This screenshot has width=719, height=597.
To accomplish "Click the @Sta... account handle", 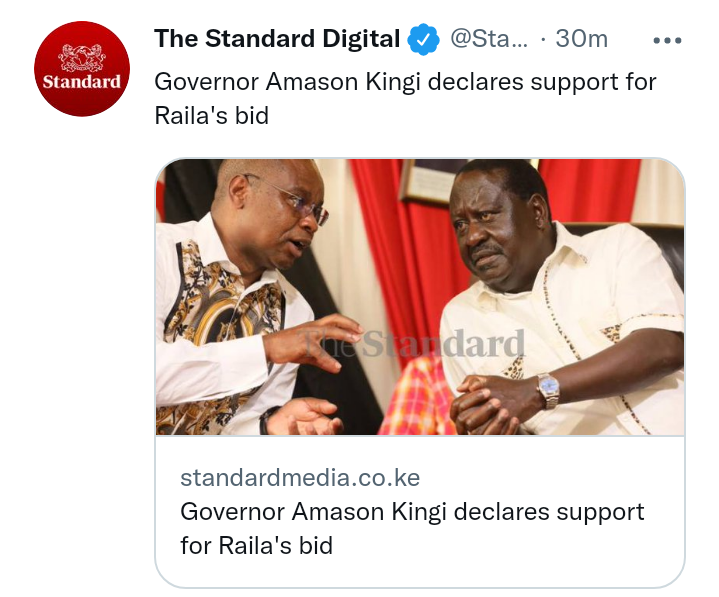I will coord(489,39).
